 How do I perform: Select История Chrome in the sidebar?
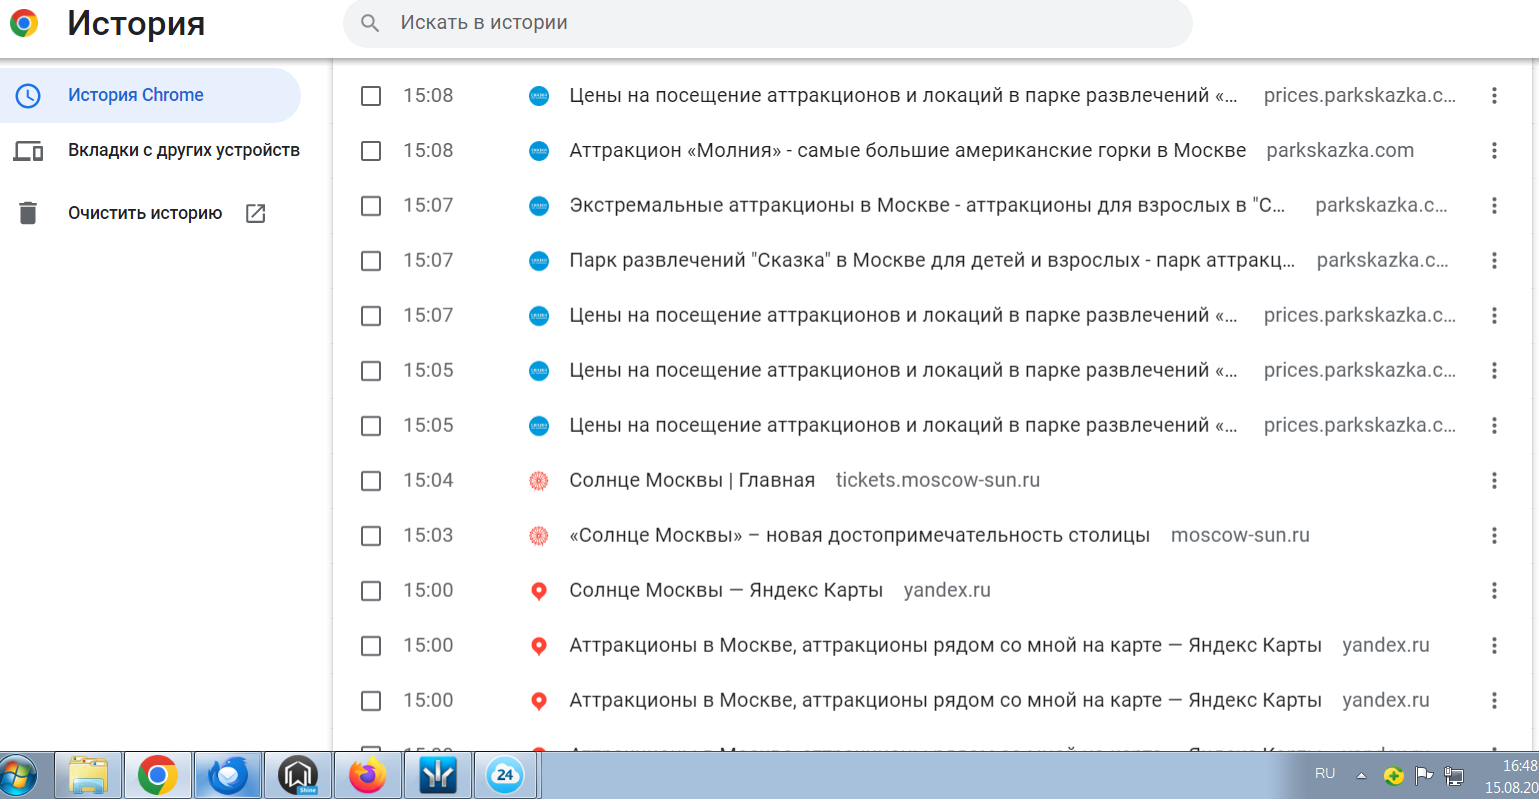pos(150,96)
